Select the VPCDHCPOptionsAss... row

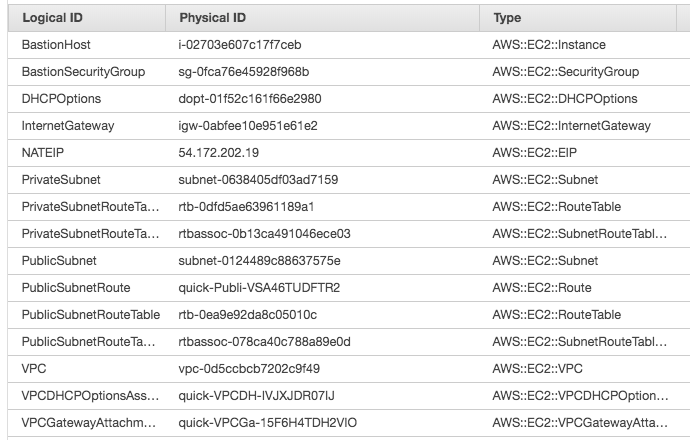pos(349,396)
